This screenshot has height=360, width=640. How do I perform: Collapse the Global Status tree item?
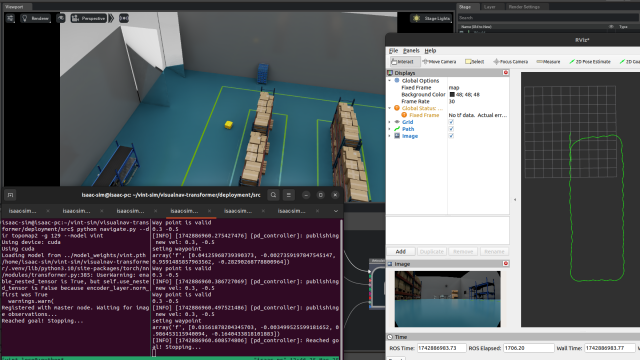[x=389, y=108]
